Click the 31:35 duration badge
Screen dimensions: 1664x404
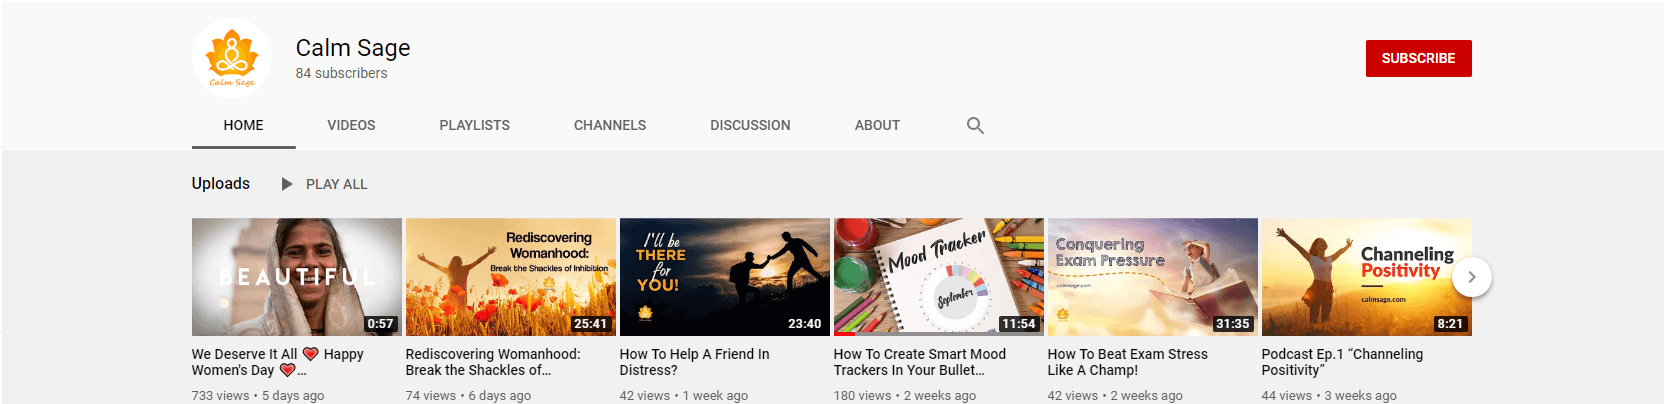point(1232,324)
